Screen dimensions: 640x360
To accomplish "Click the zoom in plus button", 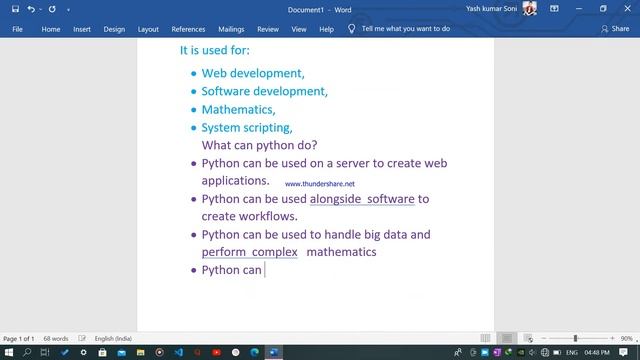I will click(x=612, y=338).
